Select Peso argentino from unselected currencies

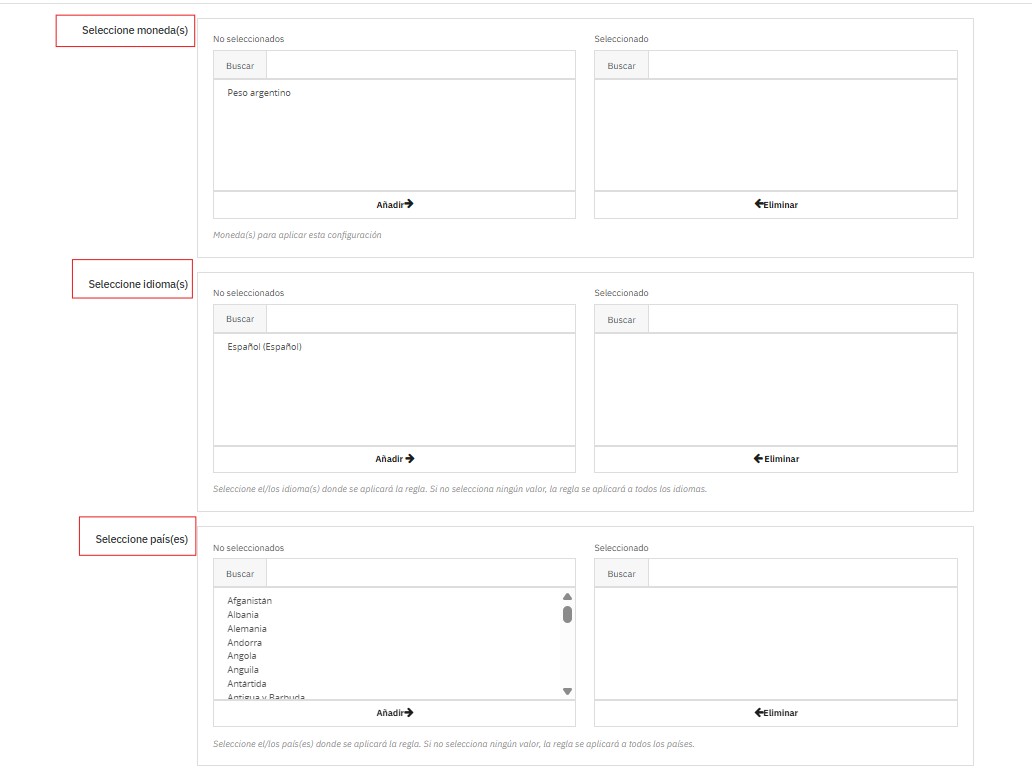tap(259, 93)
